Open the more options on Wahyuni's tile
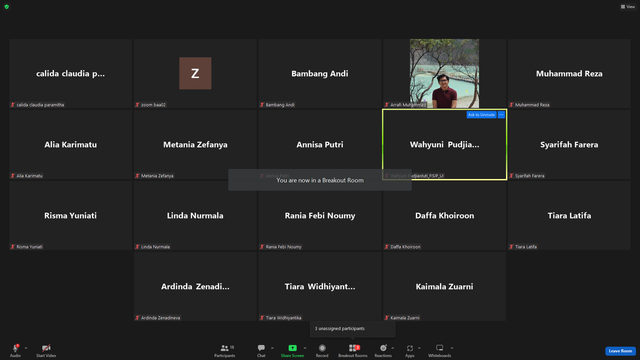The height and width of the screenshot is (360, 640). click(502, 115)
